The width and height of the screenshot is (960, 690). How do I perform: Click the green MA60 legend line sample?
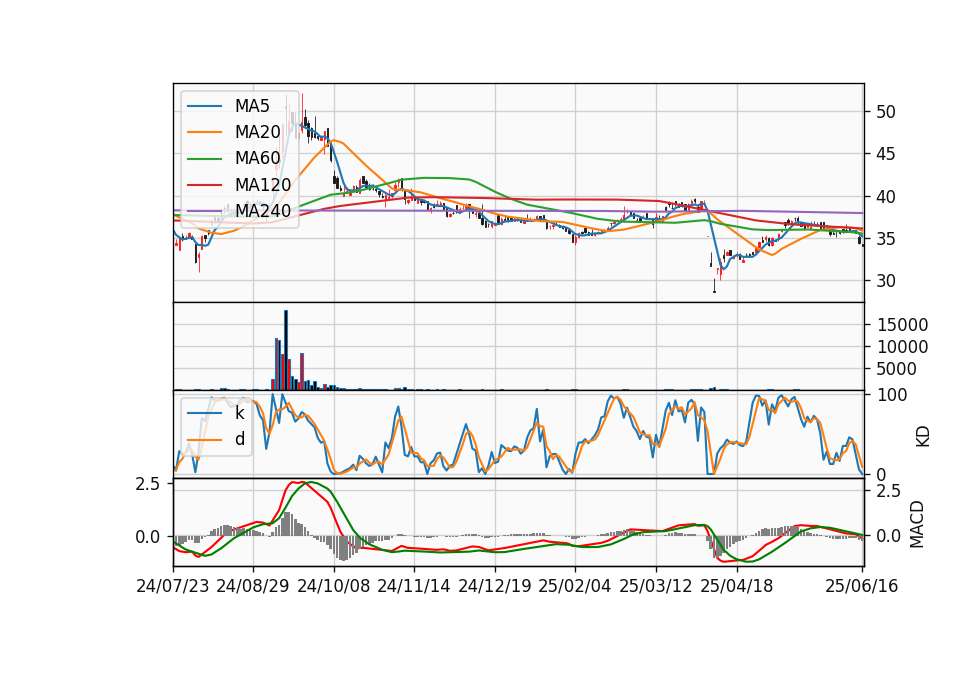coord(204,159)
